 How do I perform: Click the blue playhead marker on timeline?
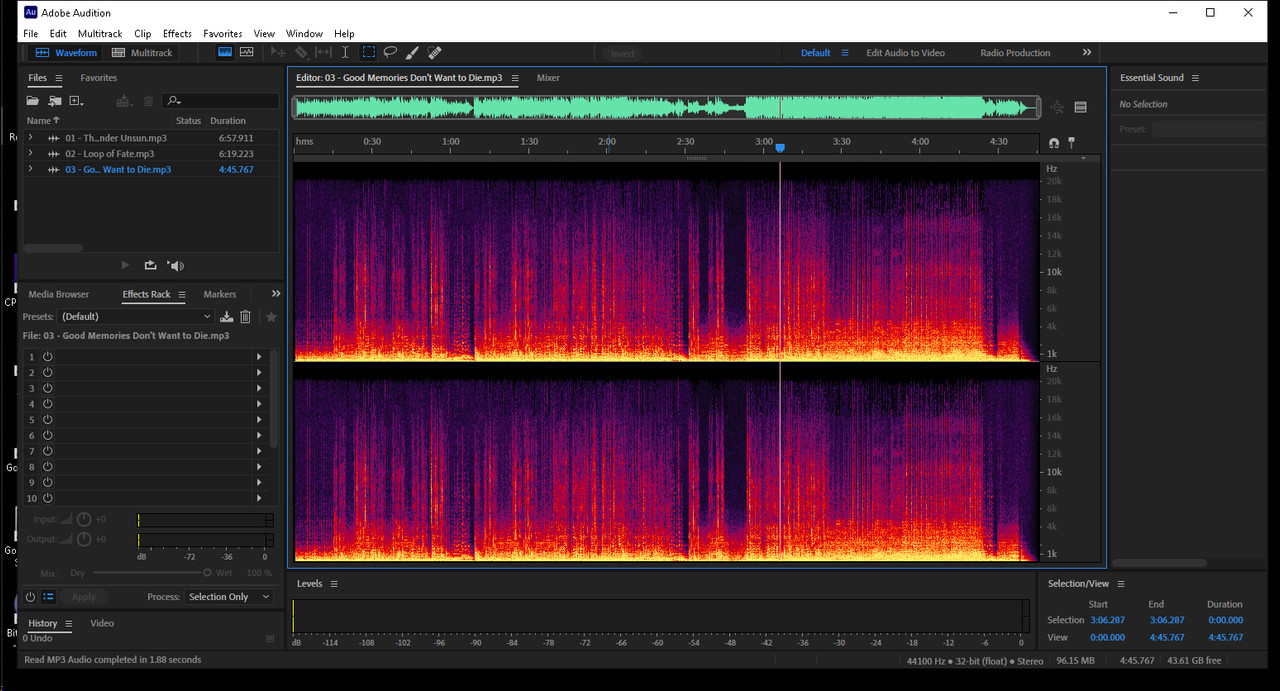[x=780, y=148]
